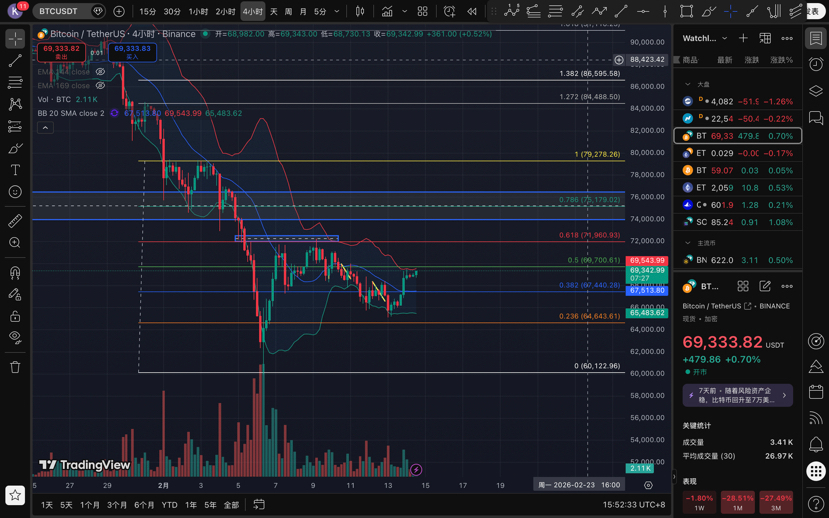Screen dimensions: 829x518
Task: Toggle EMA 144 indicator visibility
Action: click(x=100, y=72)
